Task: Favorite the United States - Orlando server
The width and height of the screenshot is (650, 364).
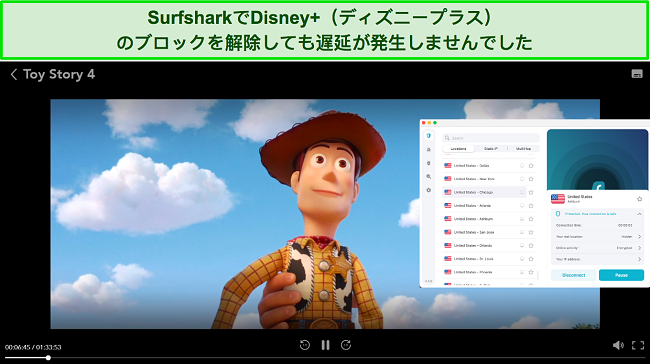Action: (x=531, y=245)
